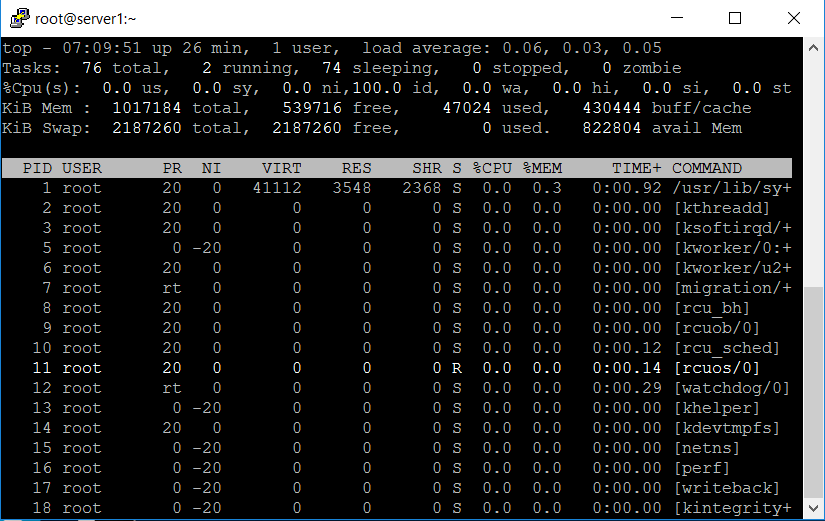Click the scrollbar down arrow

pos(813,508)
